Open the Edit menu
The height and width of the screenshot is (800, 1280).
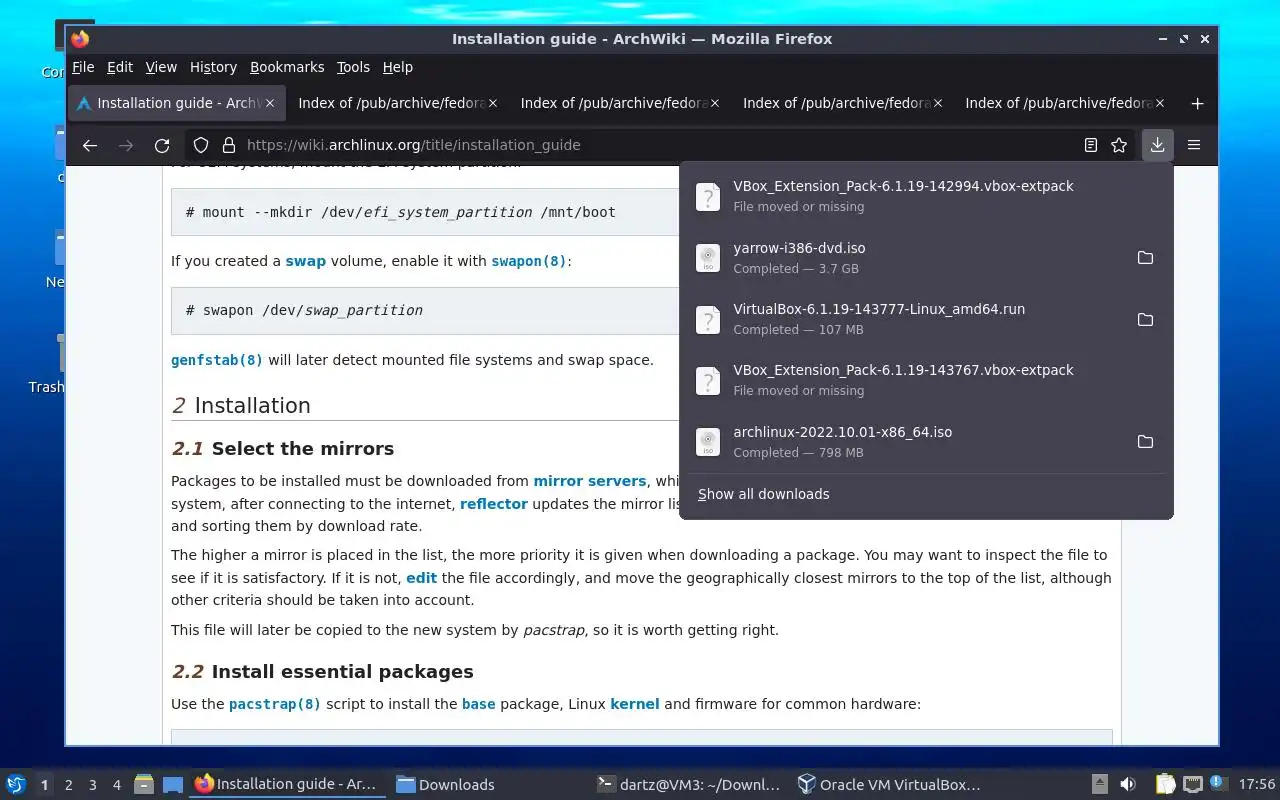[x=120, y=67]
